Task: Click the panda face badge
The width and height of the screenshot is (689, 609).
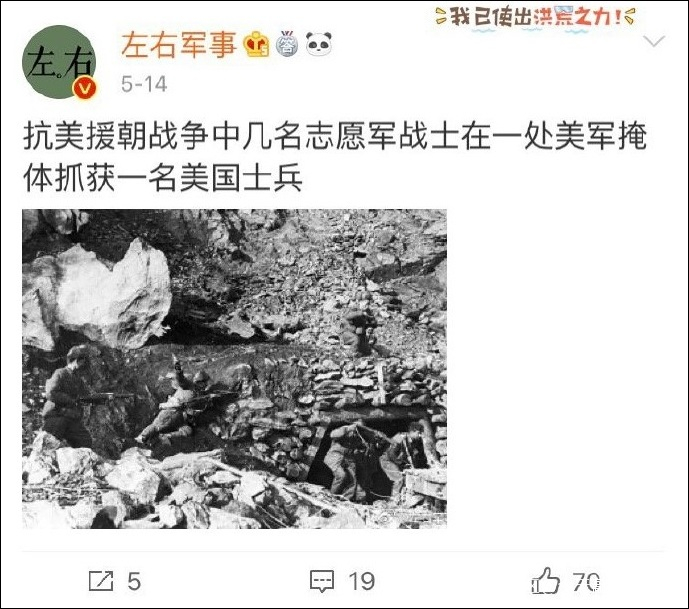Action: (318, 44)
